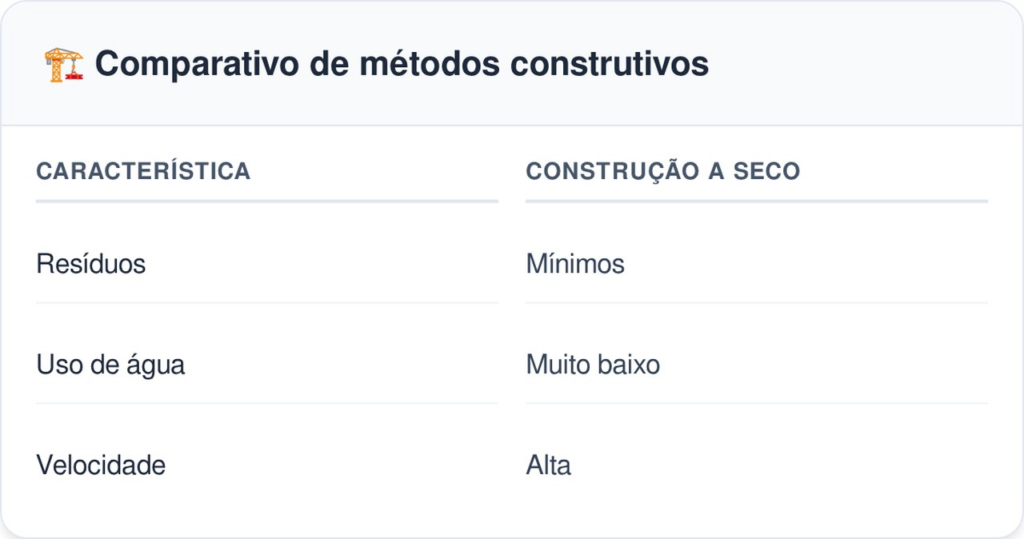
Task: Select the 'Uso de água' row label
Action: click(110, 365)
